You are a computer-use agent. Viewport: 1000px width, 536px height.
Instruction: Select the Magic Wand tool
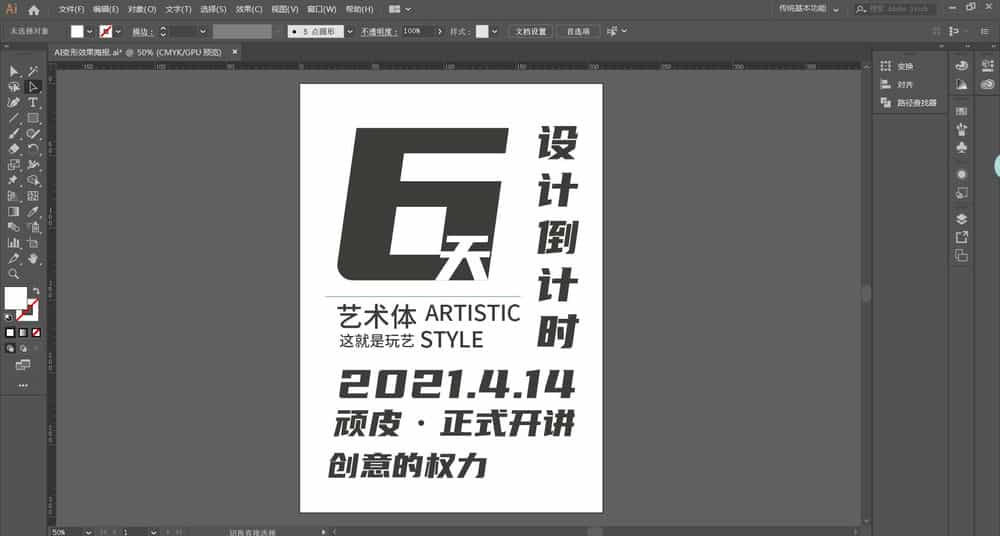click(33, 71)
